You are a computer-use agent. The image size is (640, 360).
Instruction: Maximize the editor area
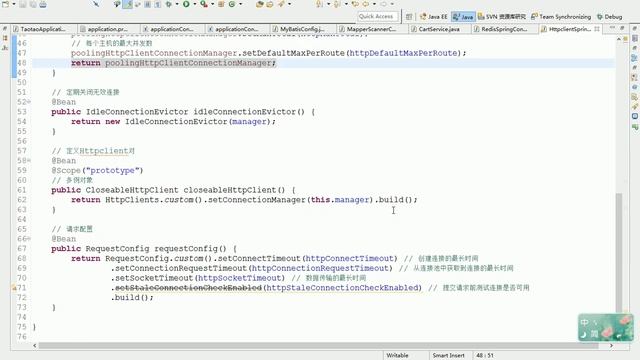622,27
